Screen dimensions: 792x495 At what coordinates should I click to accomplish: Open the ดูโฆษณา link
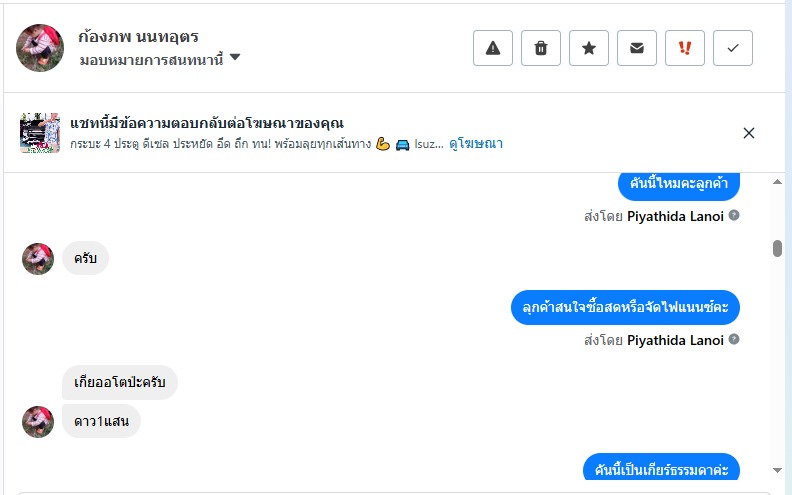[476, 144]
